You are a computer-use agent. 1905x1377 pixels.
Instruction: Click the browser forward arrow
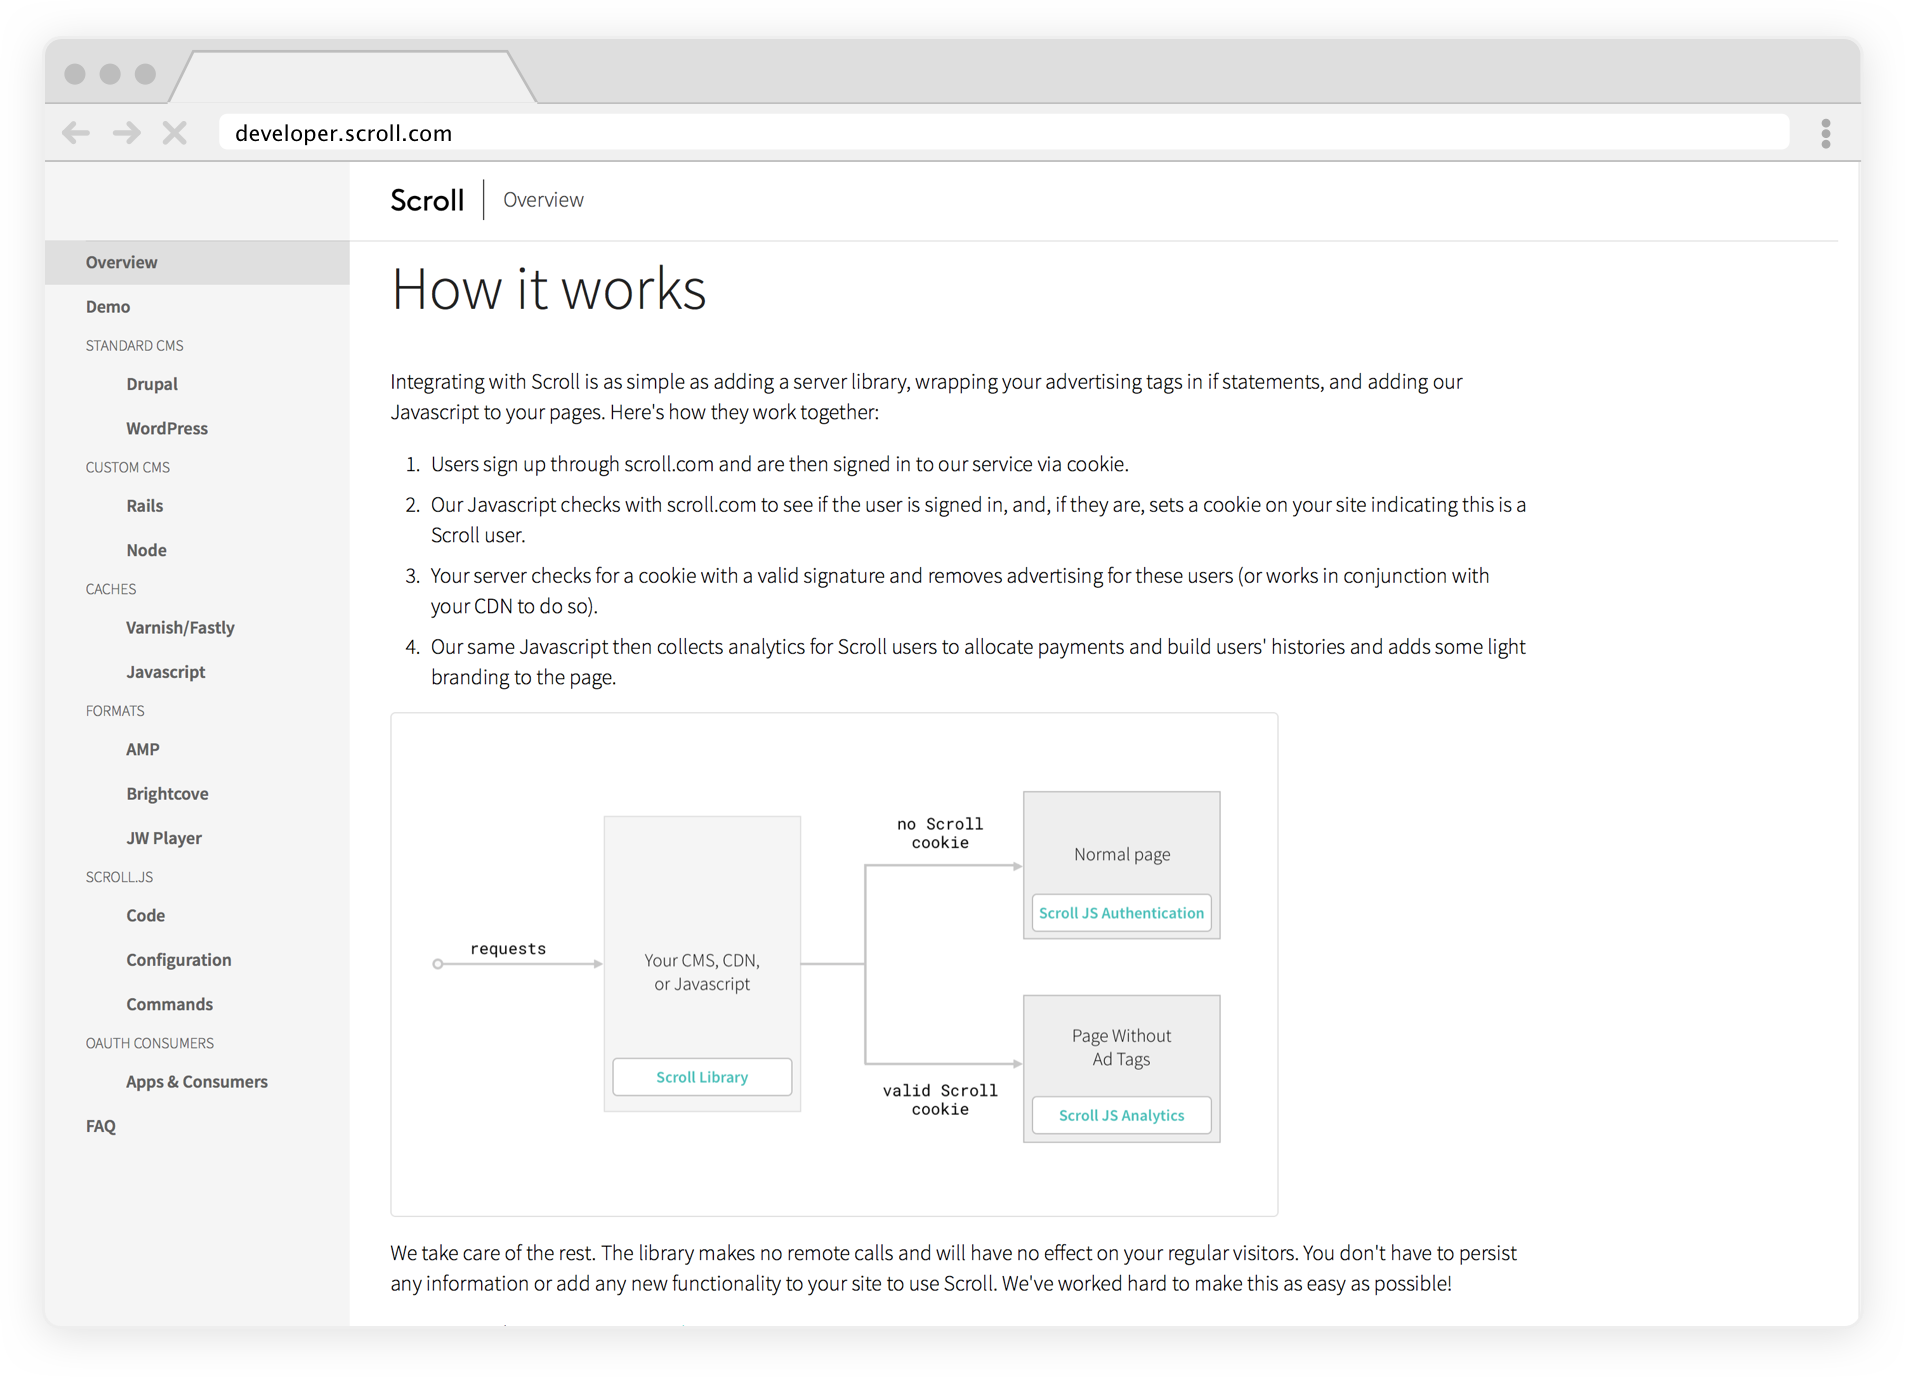coord(126,133)
